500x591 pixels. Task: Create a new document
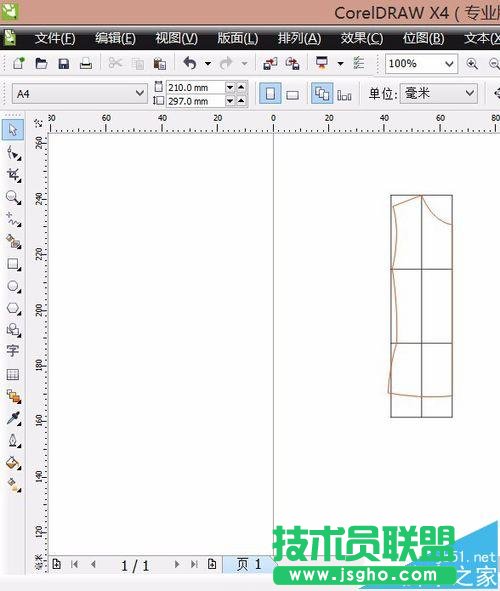click(18, 63)
